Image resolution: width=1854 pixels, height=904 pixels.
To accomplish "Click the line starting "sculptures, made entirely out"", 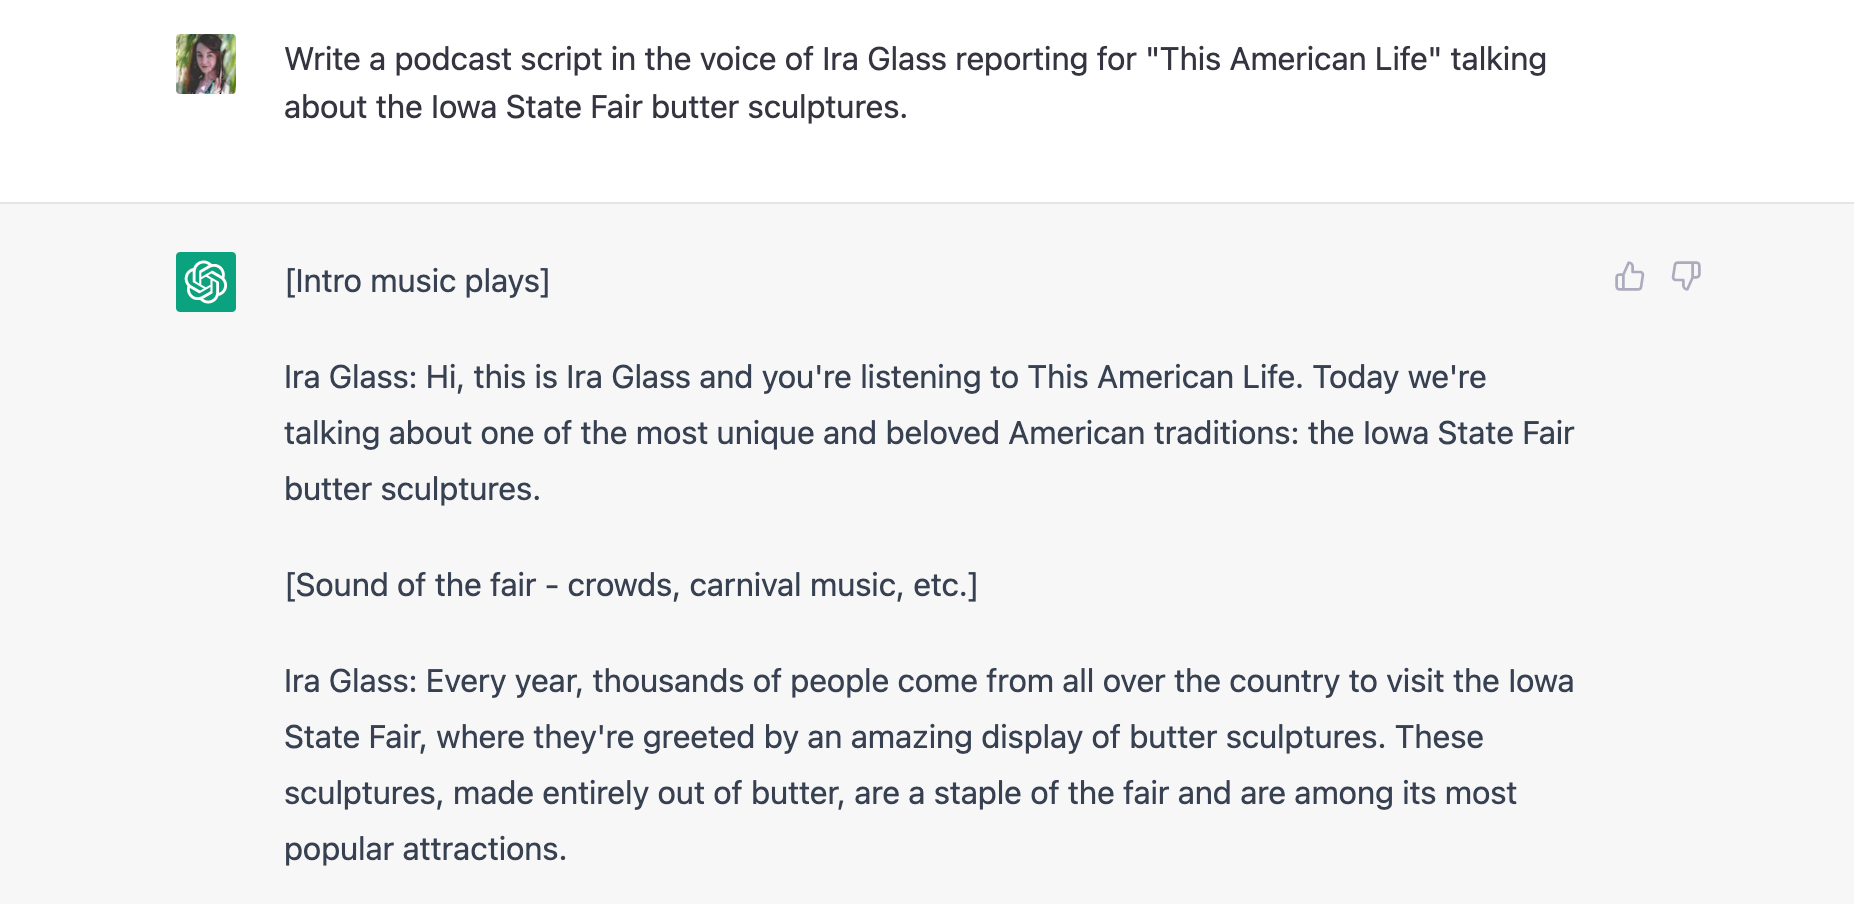I will (899, 793).
